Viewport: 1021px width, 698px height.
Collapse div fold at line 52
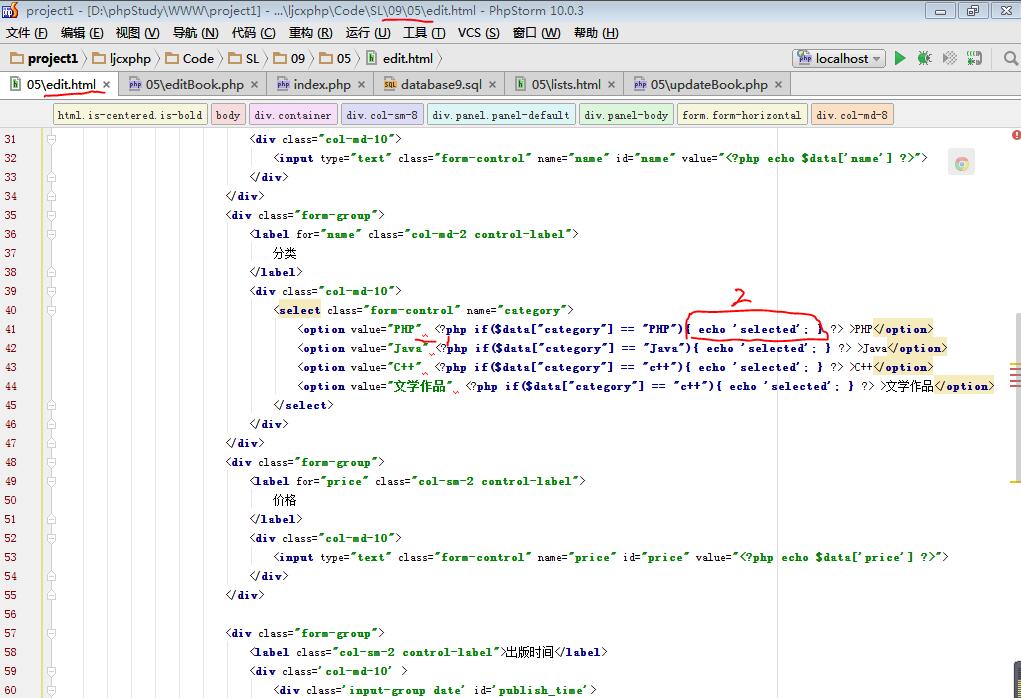[51, 538]
